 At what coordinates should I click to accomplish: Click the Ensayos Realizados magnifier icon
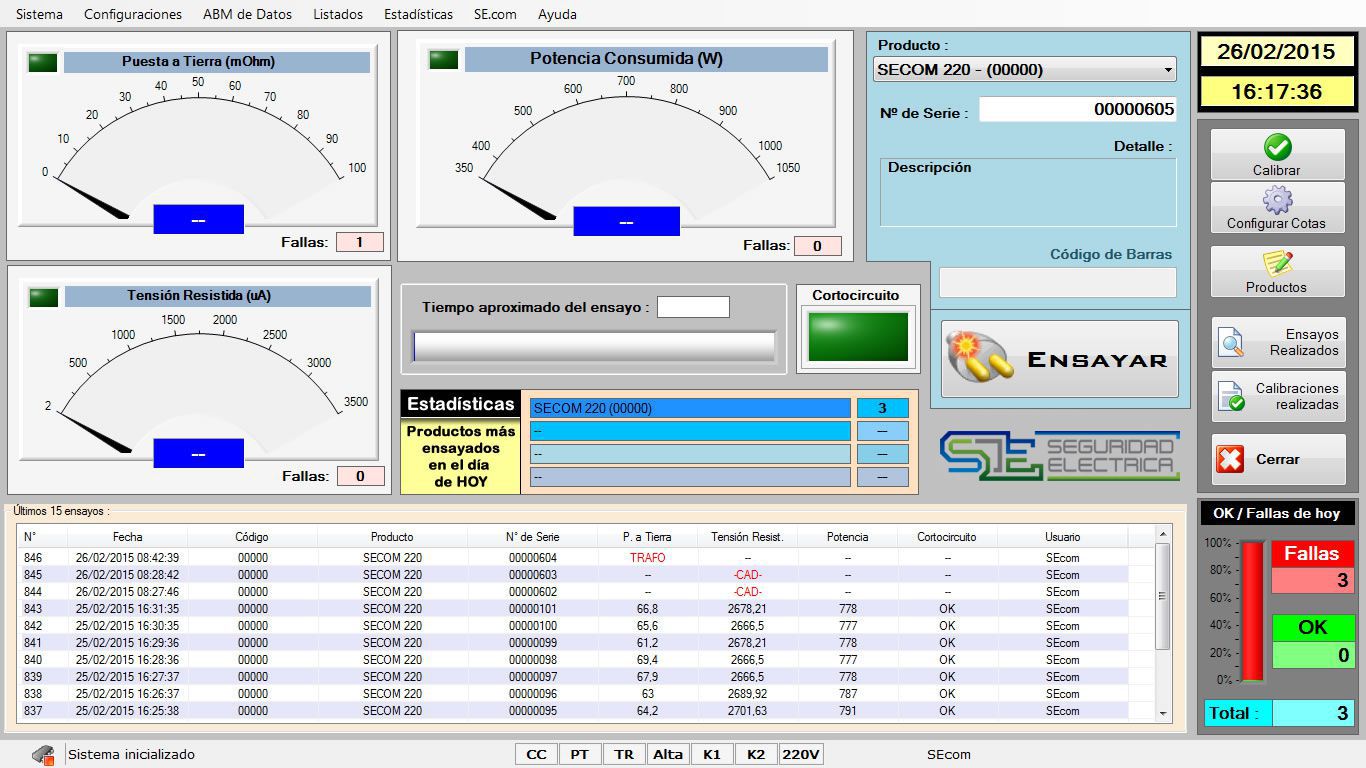(1231, 343)
